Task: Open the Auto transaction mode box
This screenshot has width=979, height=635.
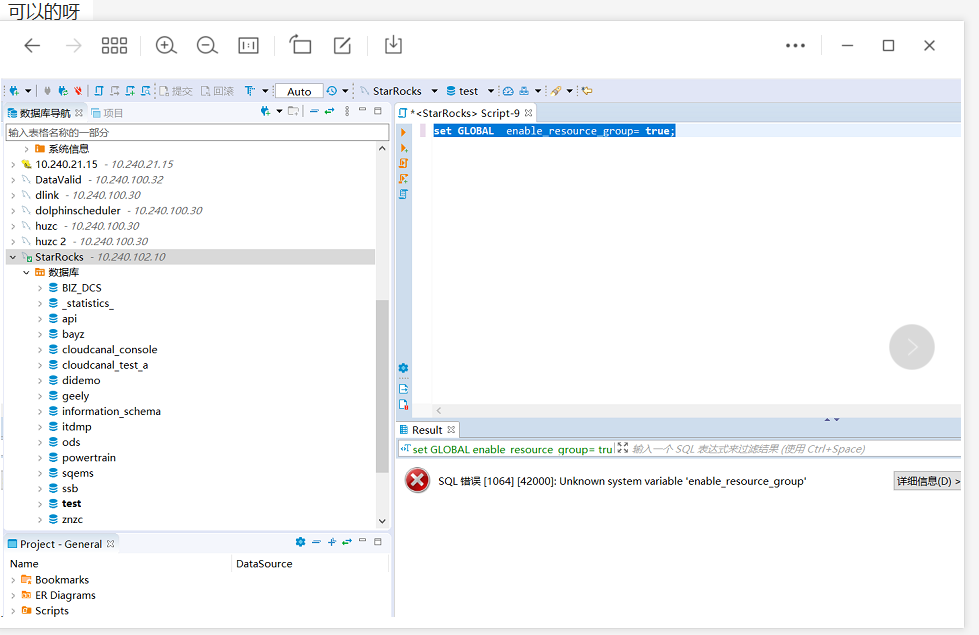Action: point(299,91)
